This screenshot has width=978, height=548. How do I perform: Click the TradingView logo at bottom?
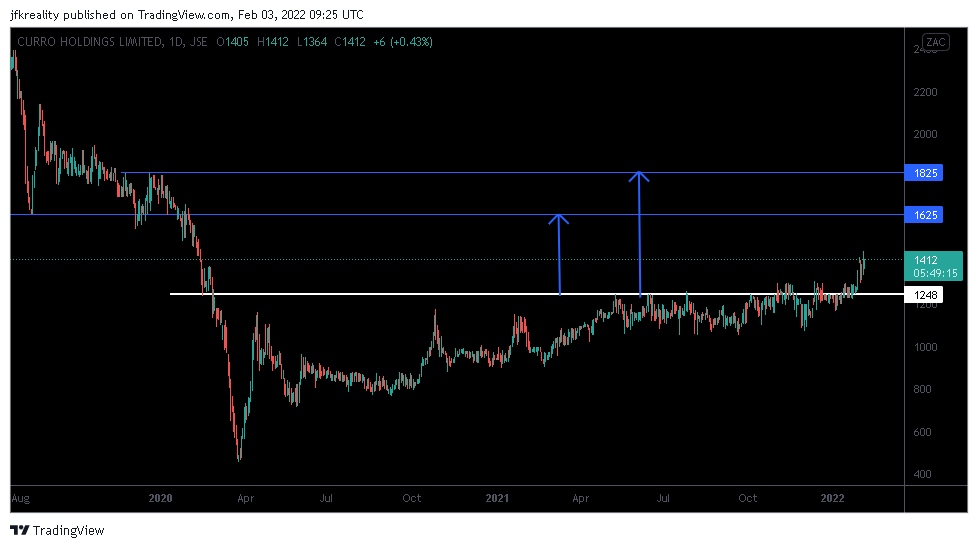pos(57,531)
